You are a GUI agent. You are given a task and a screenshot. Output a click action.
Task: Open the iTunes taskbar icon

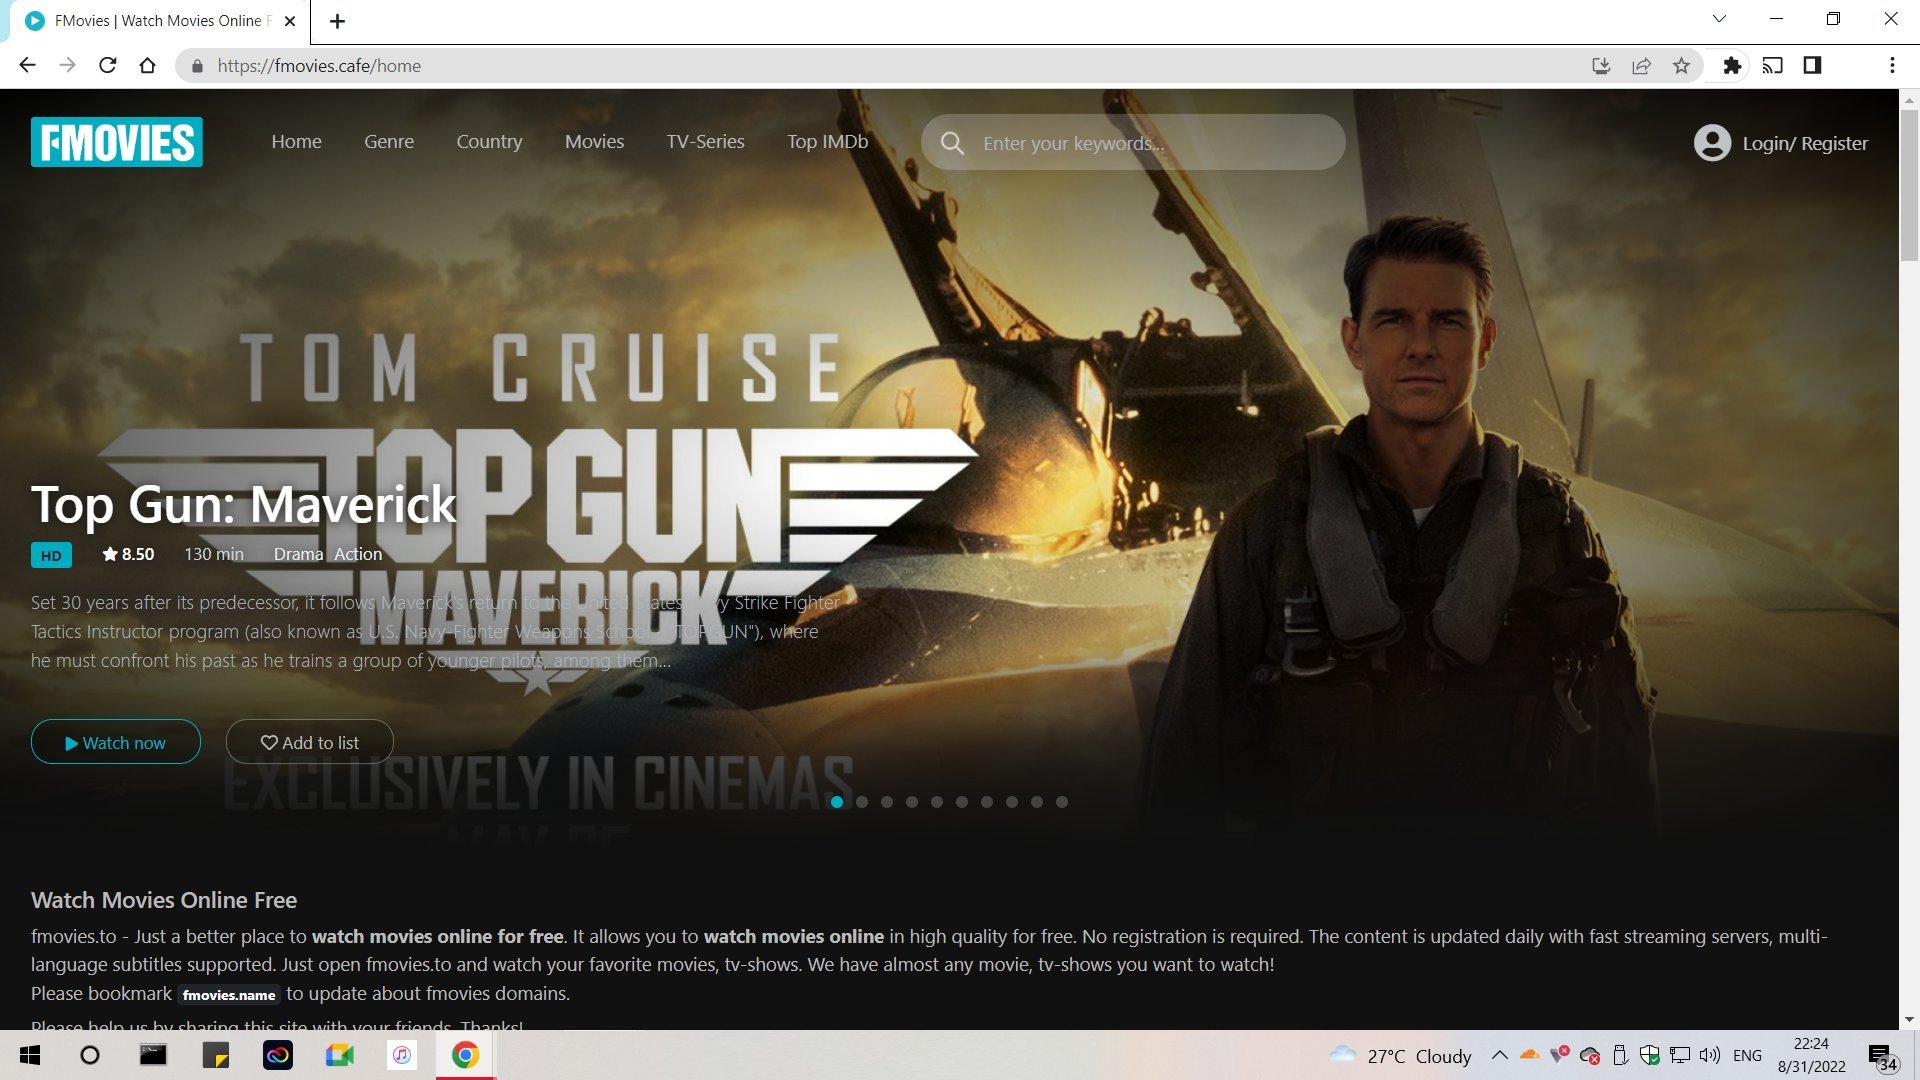(x=402, y=1055)
